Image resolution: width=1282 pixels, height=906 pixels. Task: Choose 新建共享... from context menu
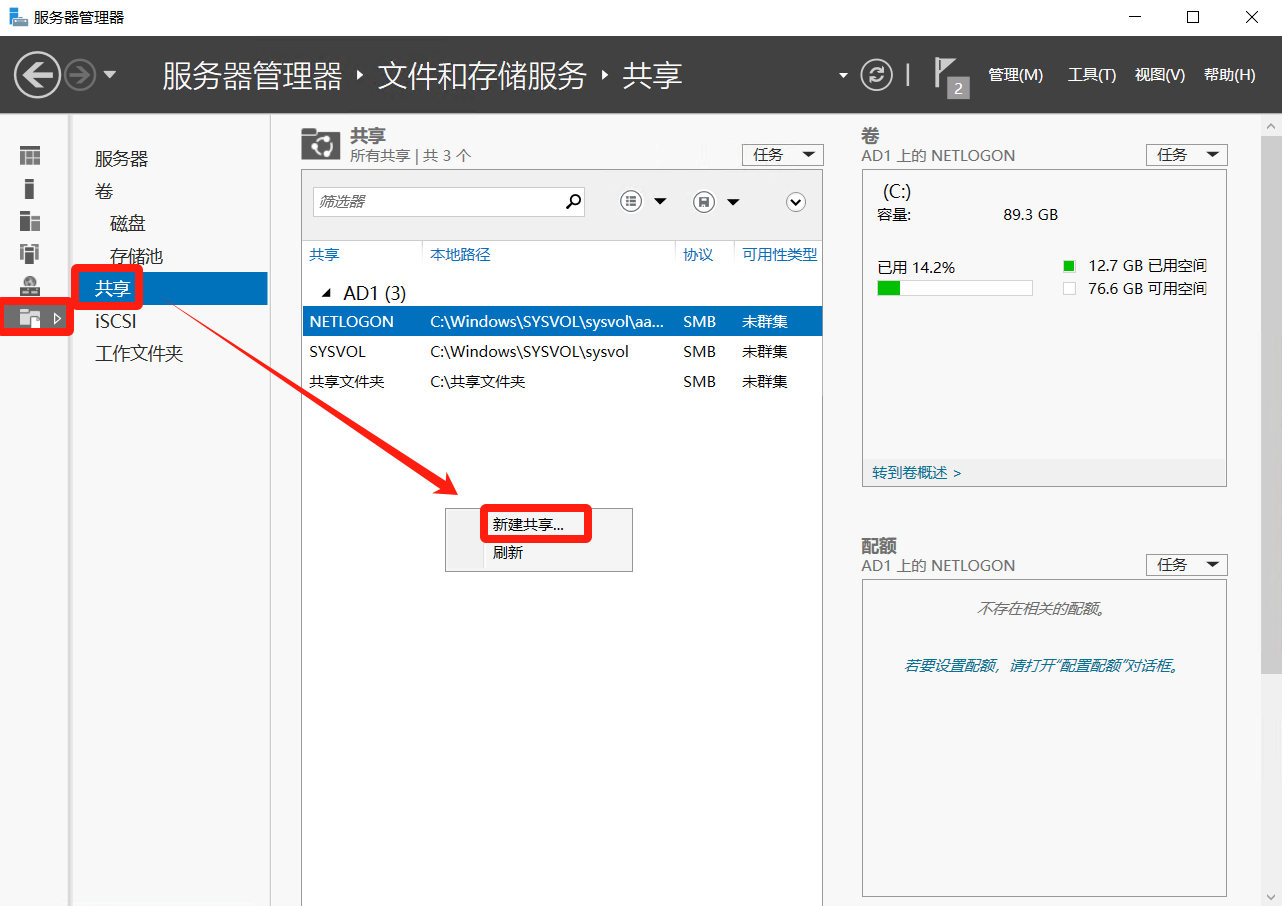(528, 524)
